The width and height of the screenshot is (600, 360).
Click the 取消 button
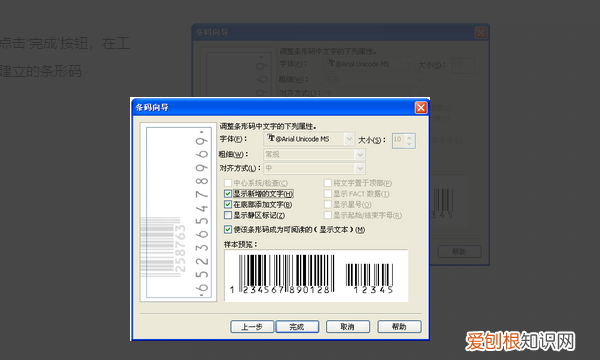click(x=348, y=327)
